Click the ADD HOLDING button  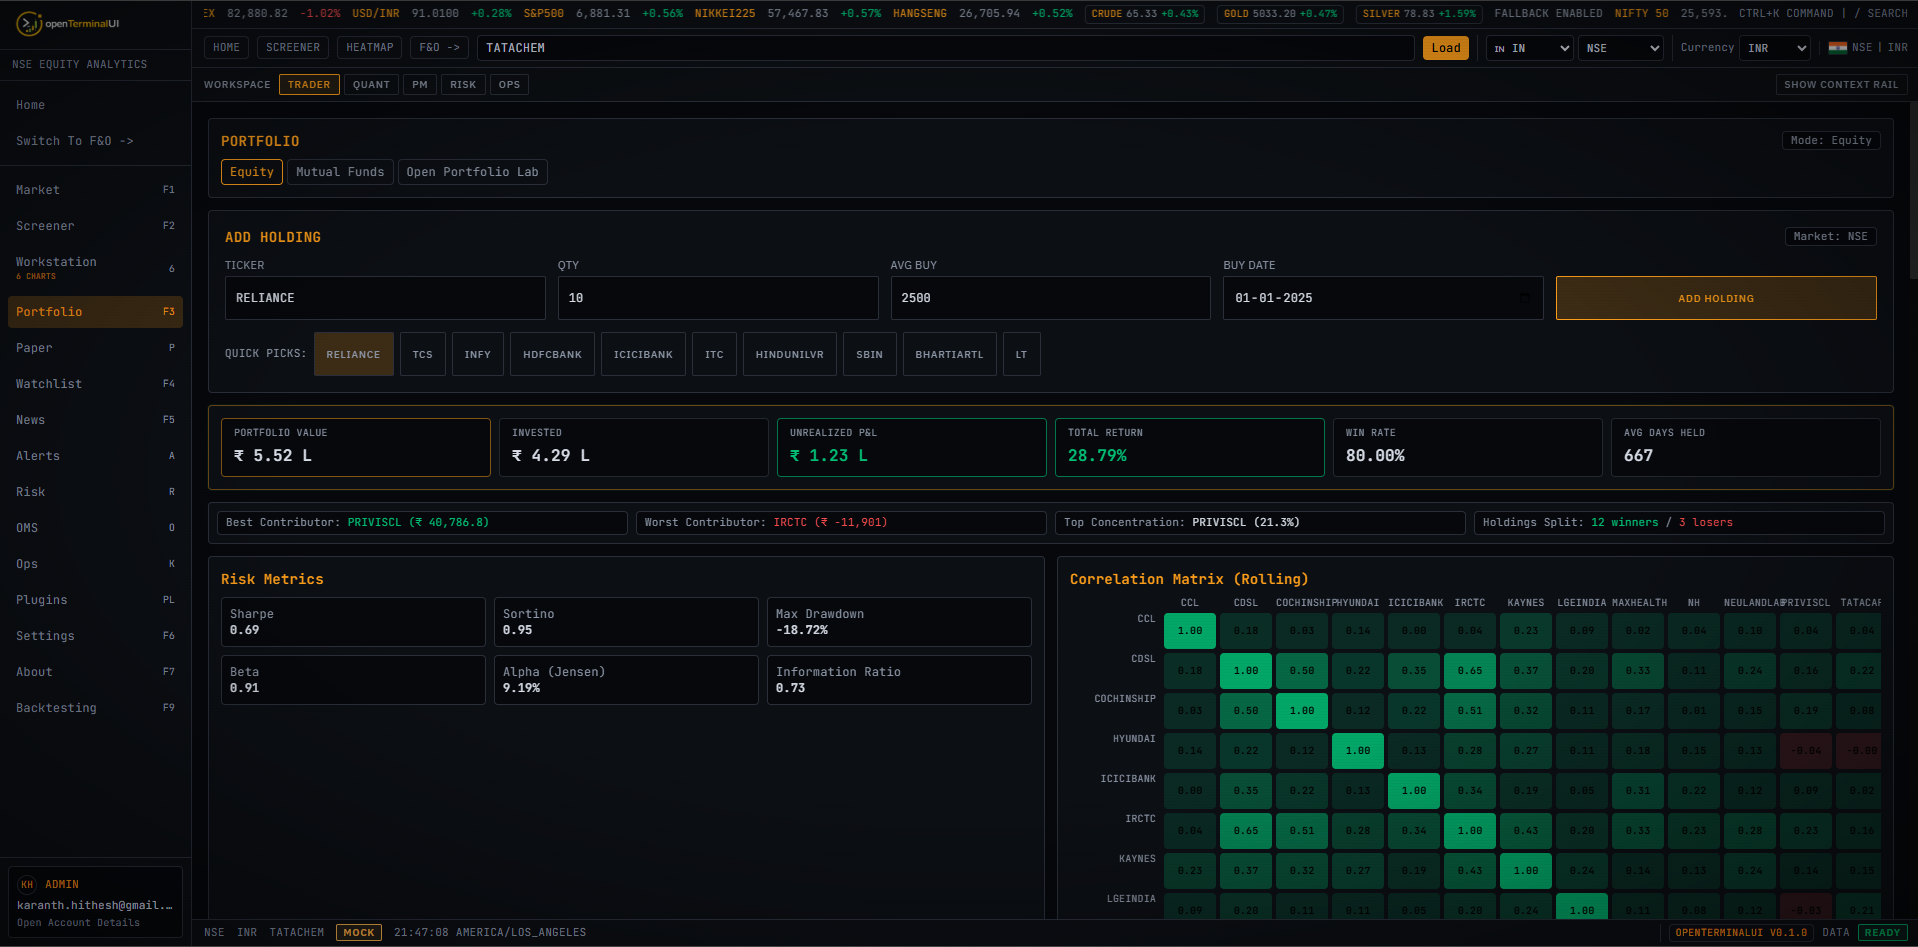[x=1716, y=298]
